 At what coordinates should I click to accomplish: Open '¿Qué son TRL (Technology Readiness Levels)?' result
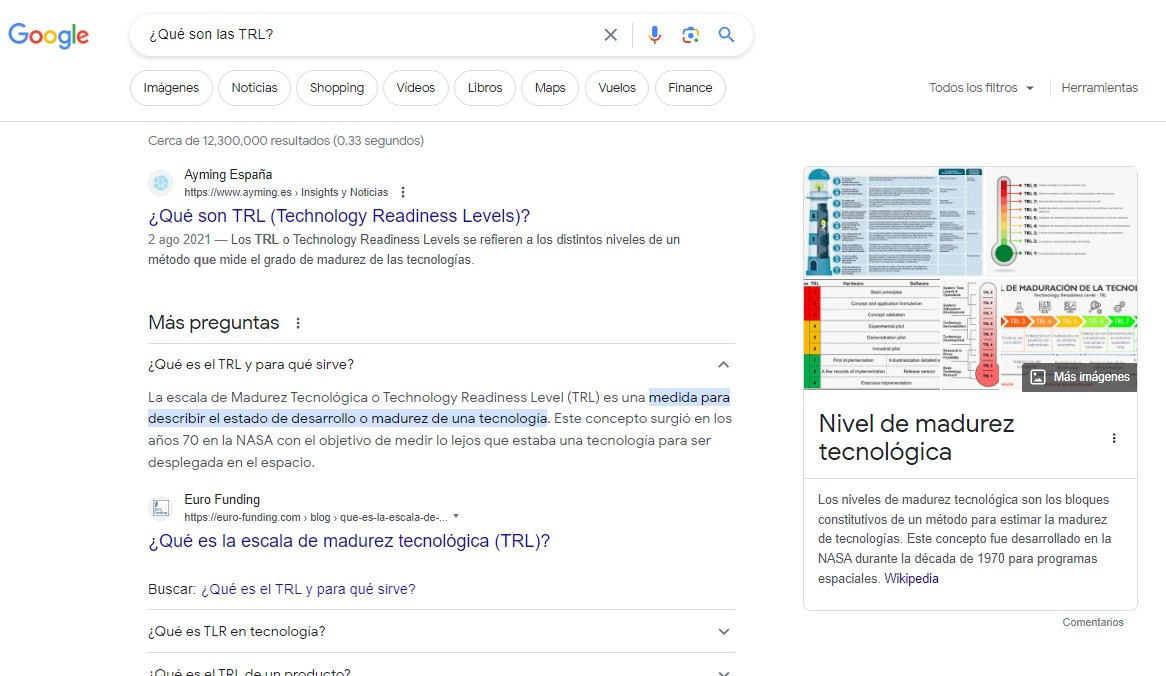click(x=339, y=216)
